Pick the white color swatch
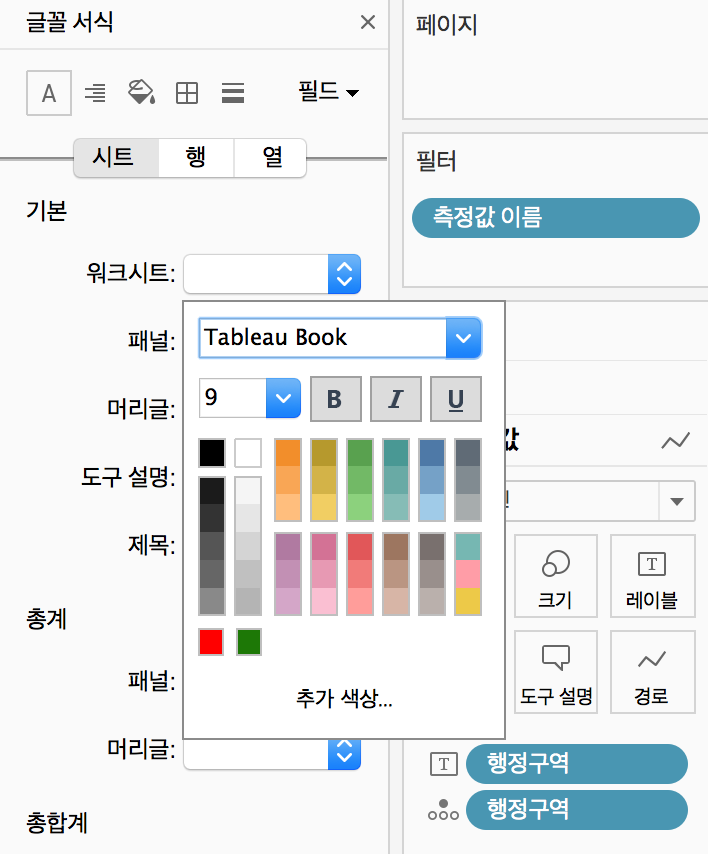This screenshot has height=854, width=708. tap(248, 453)
